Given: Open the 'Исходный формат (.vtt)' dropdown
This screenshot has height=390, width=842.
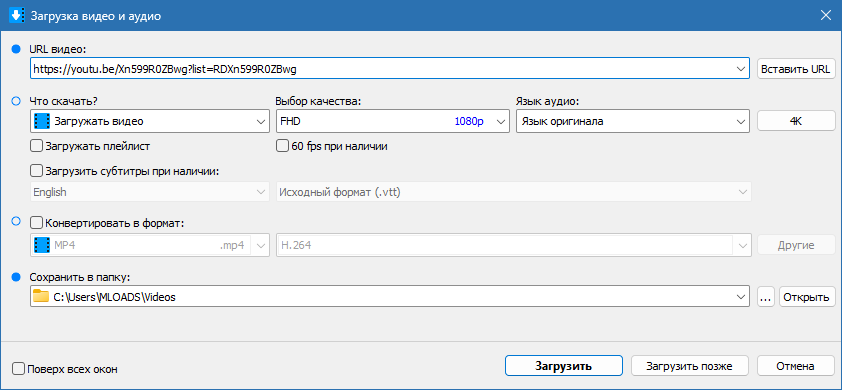Looking at the screenshot, I should 513,192.
